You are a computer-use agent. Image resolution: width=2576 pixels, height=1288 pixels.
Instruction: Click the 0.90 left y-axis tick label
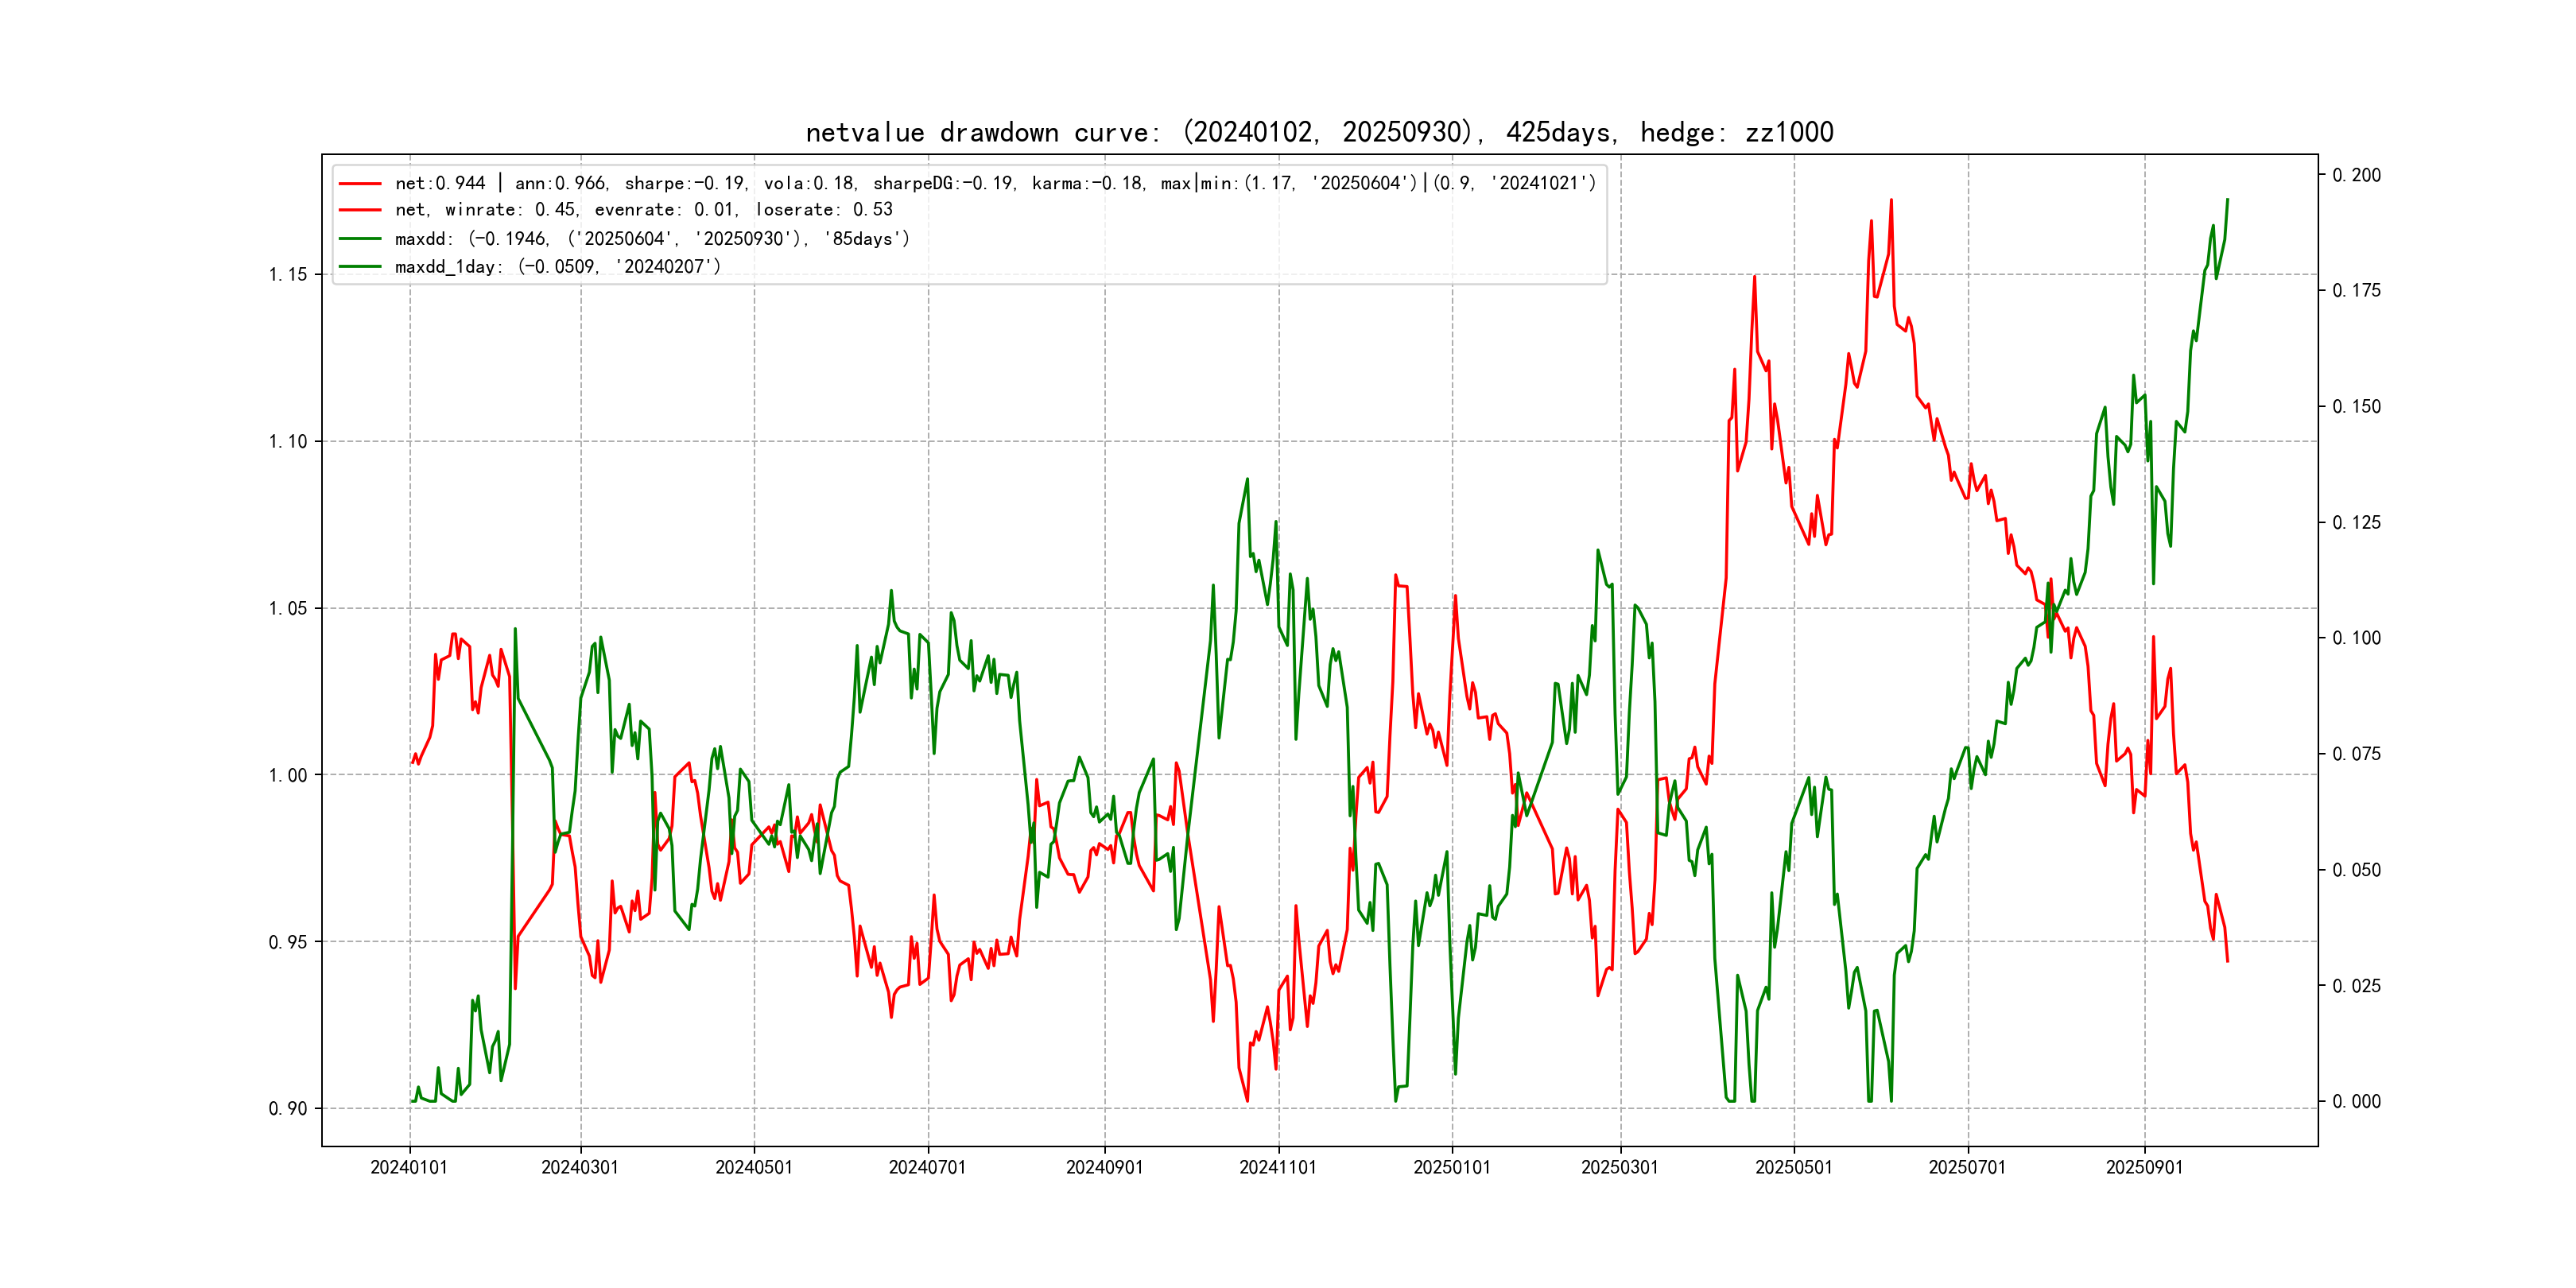click(288, 1108)
